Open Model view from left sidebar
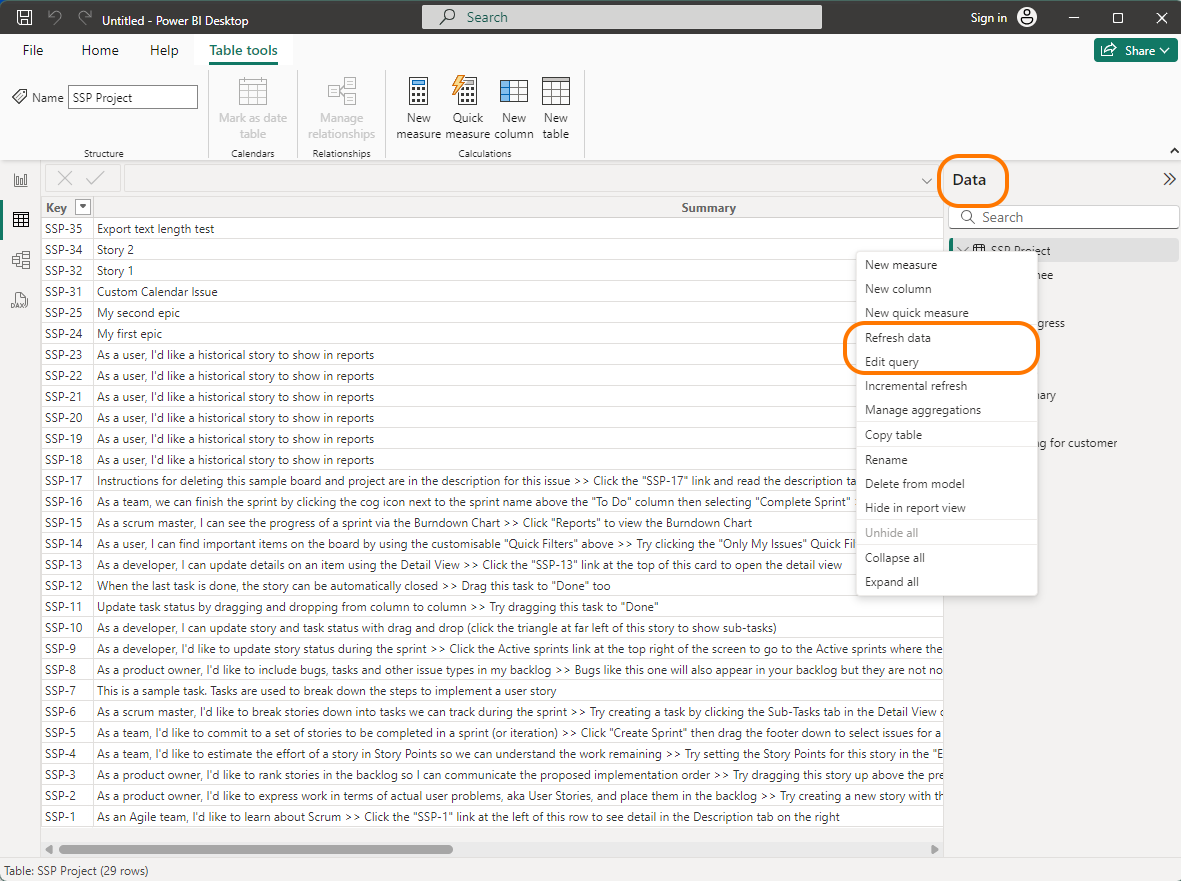The image size is (1181, 881). (20, 260)
